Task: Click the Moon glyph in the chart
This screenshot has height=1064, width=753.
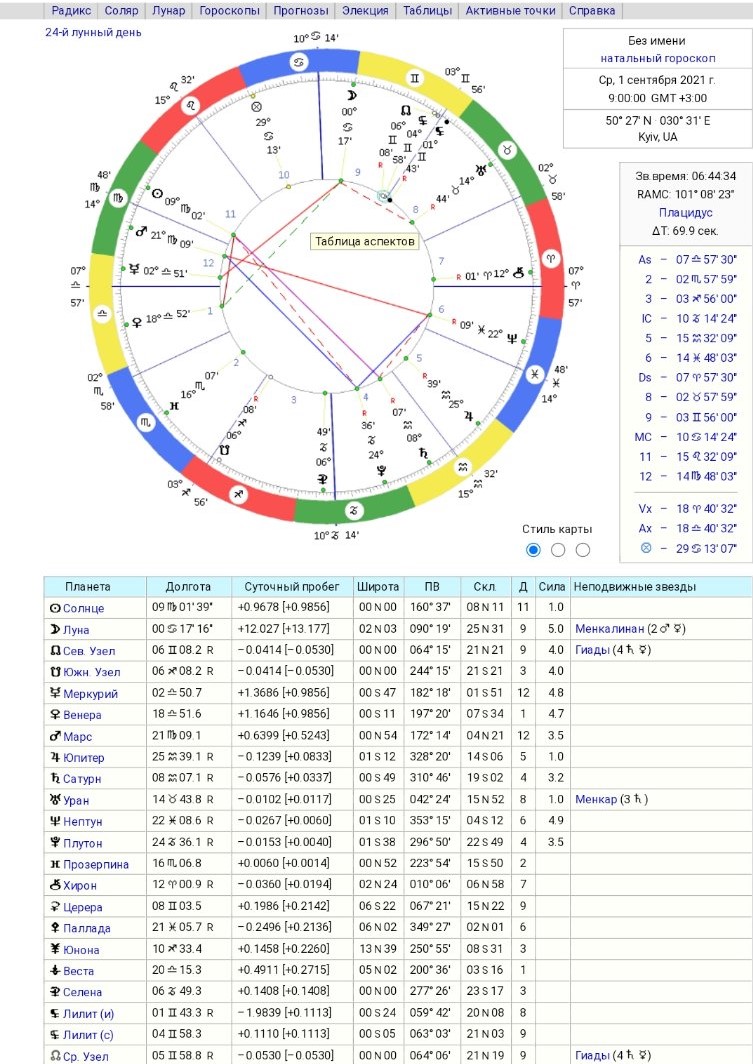Action: pyautogui.click(x=352, y=96)
